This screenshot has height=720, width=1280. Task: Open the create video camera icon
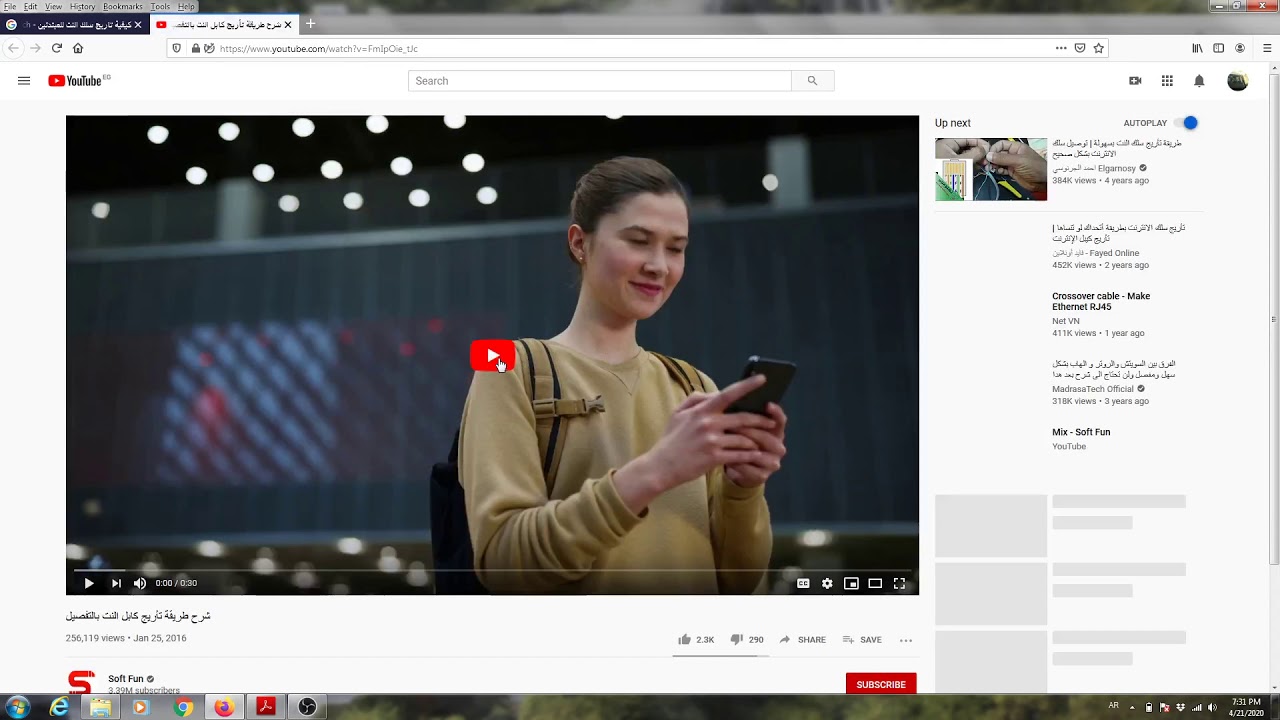pos(1135,81)
